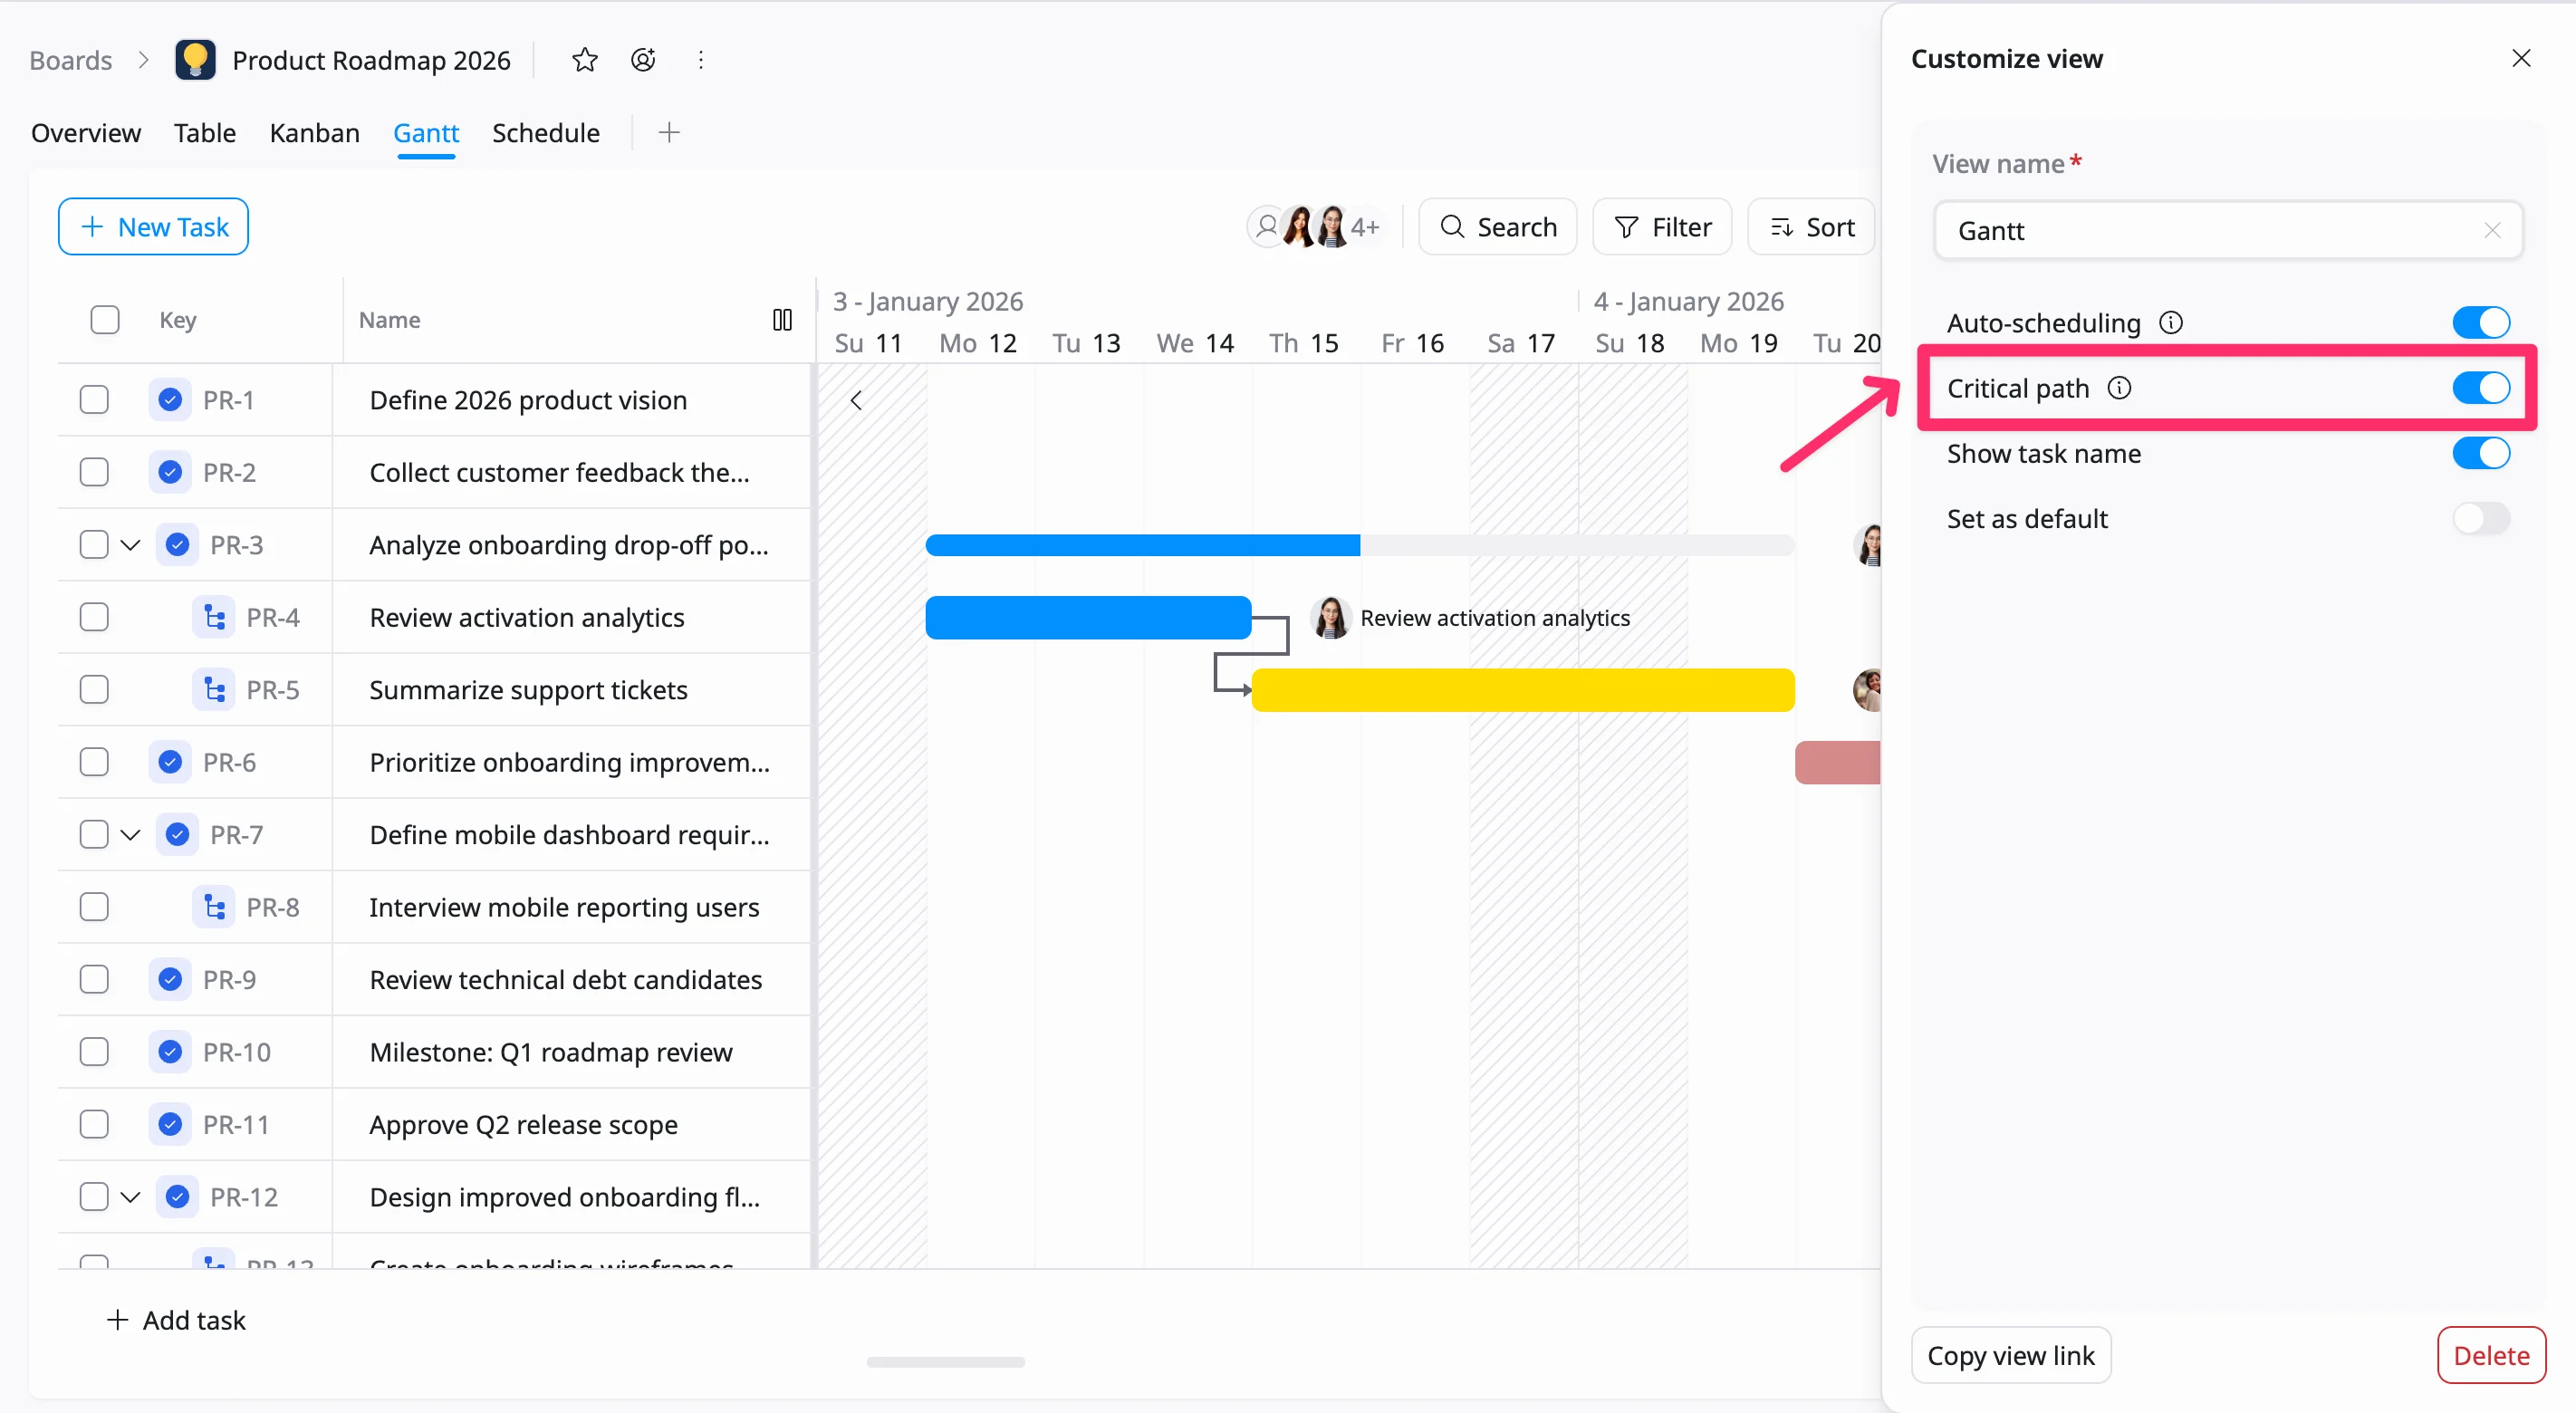Click the PR-7 task status icon
This screenshot has width=2576, height=1413.
tap(177, 835)
